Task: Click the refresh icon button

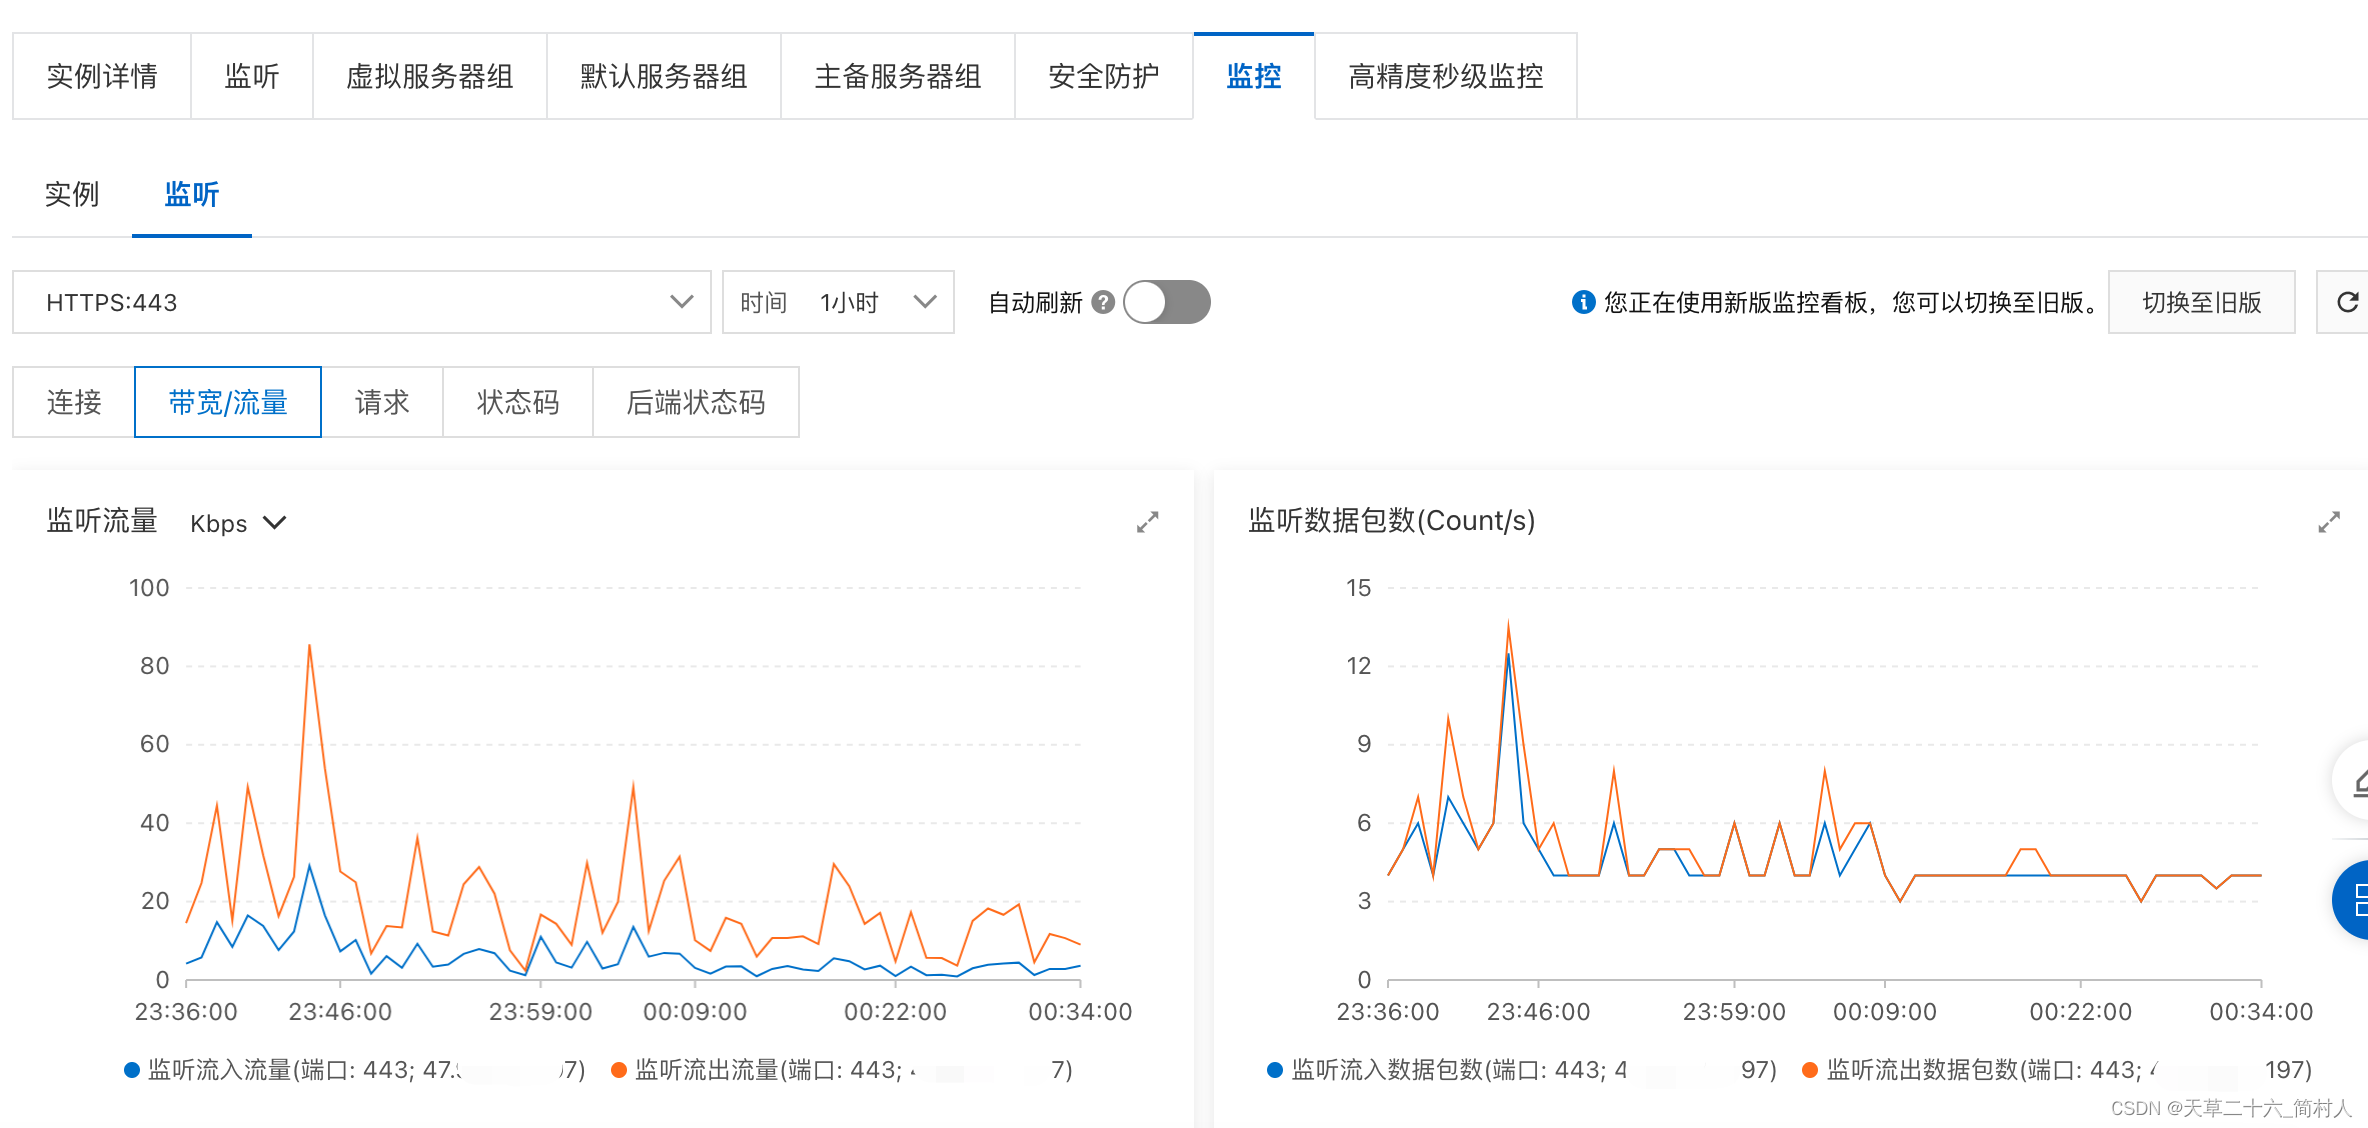Action: click(x=2346, y=302)
